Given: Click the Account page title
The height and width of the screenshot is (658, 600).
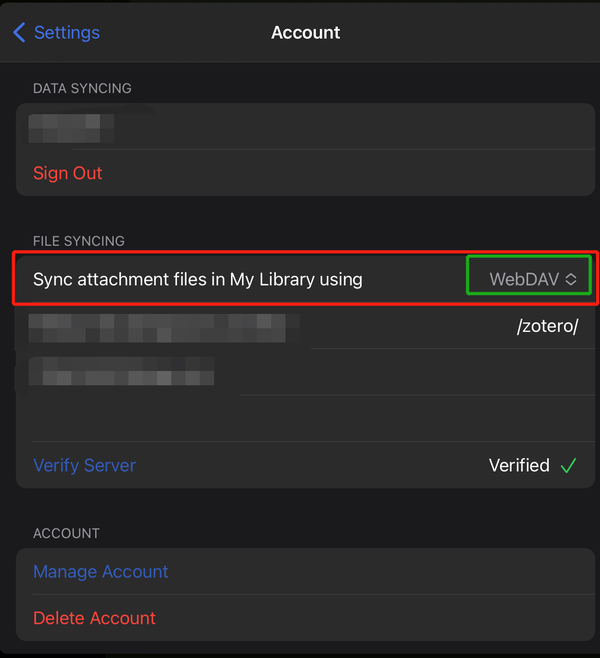Looking at the screenshot, I should (x=305, y=32).
